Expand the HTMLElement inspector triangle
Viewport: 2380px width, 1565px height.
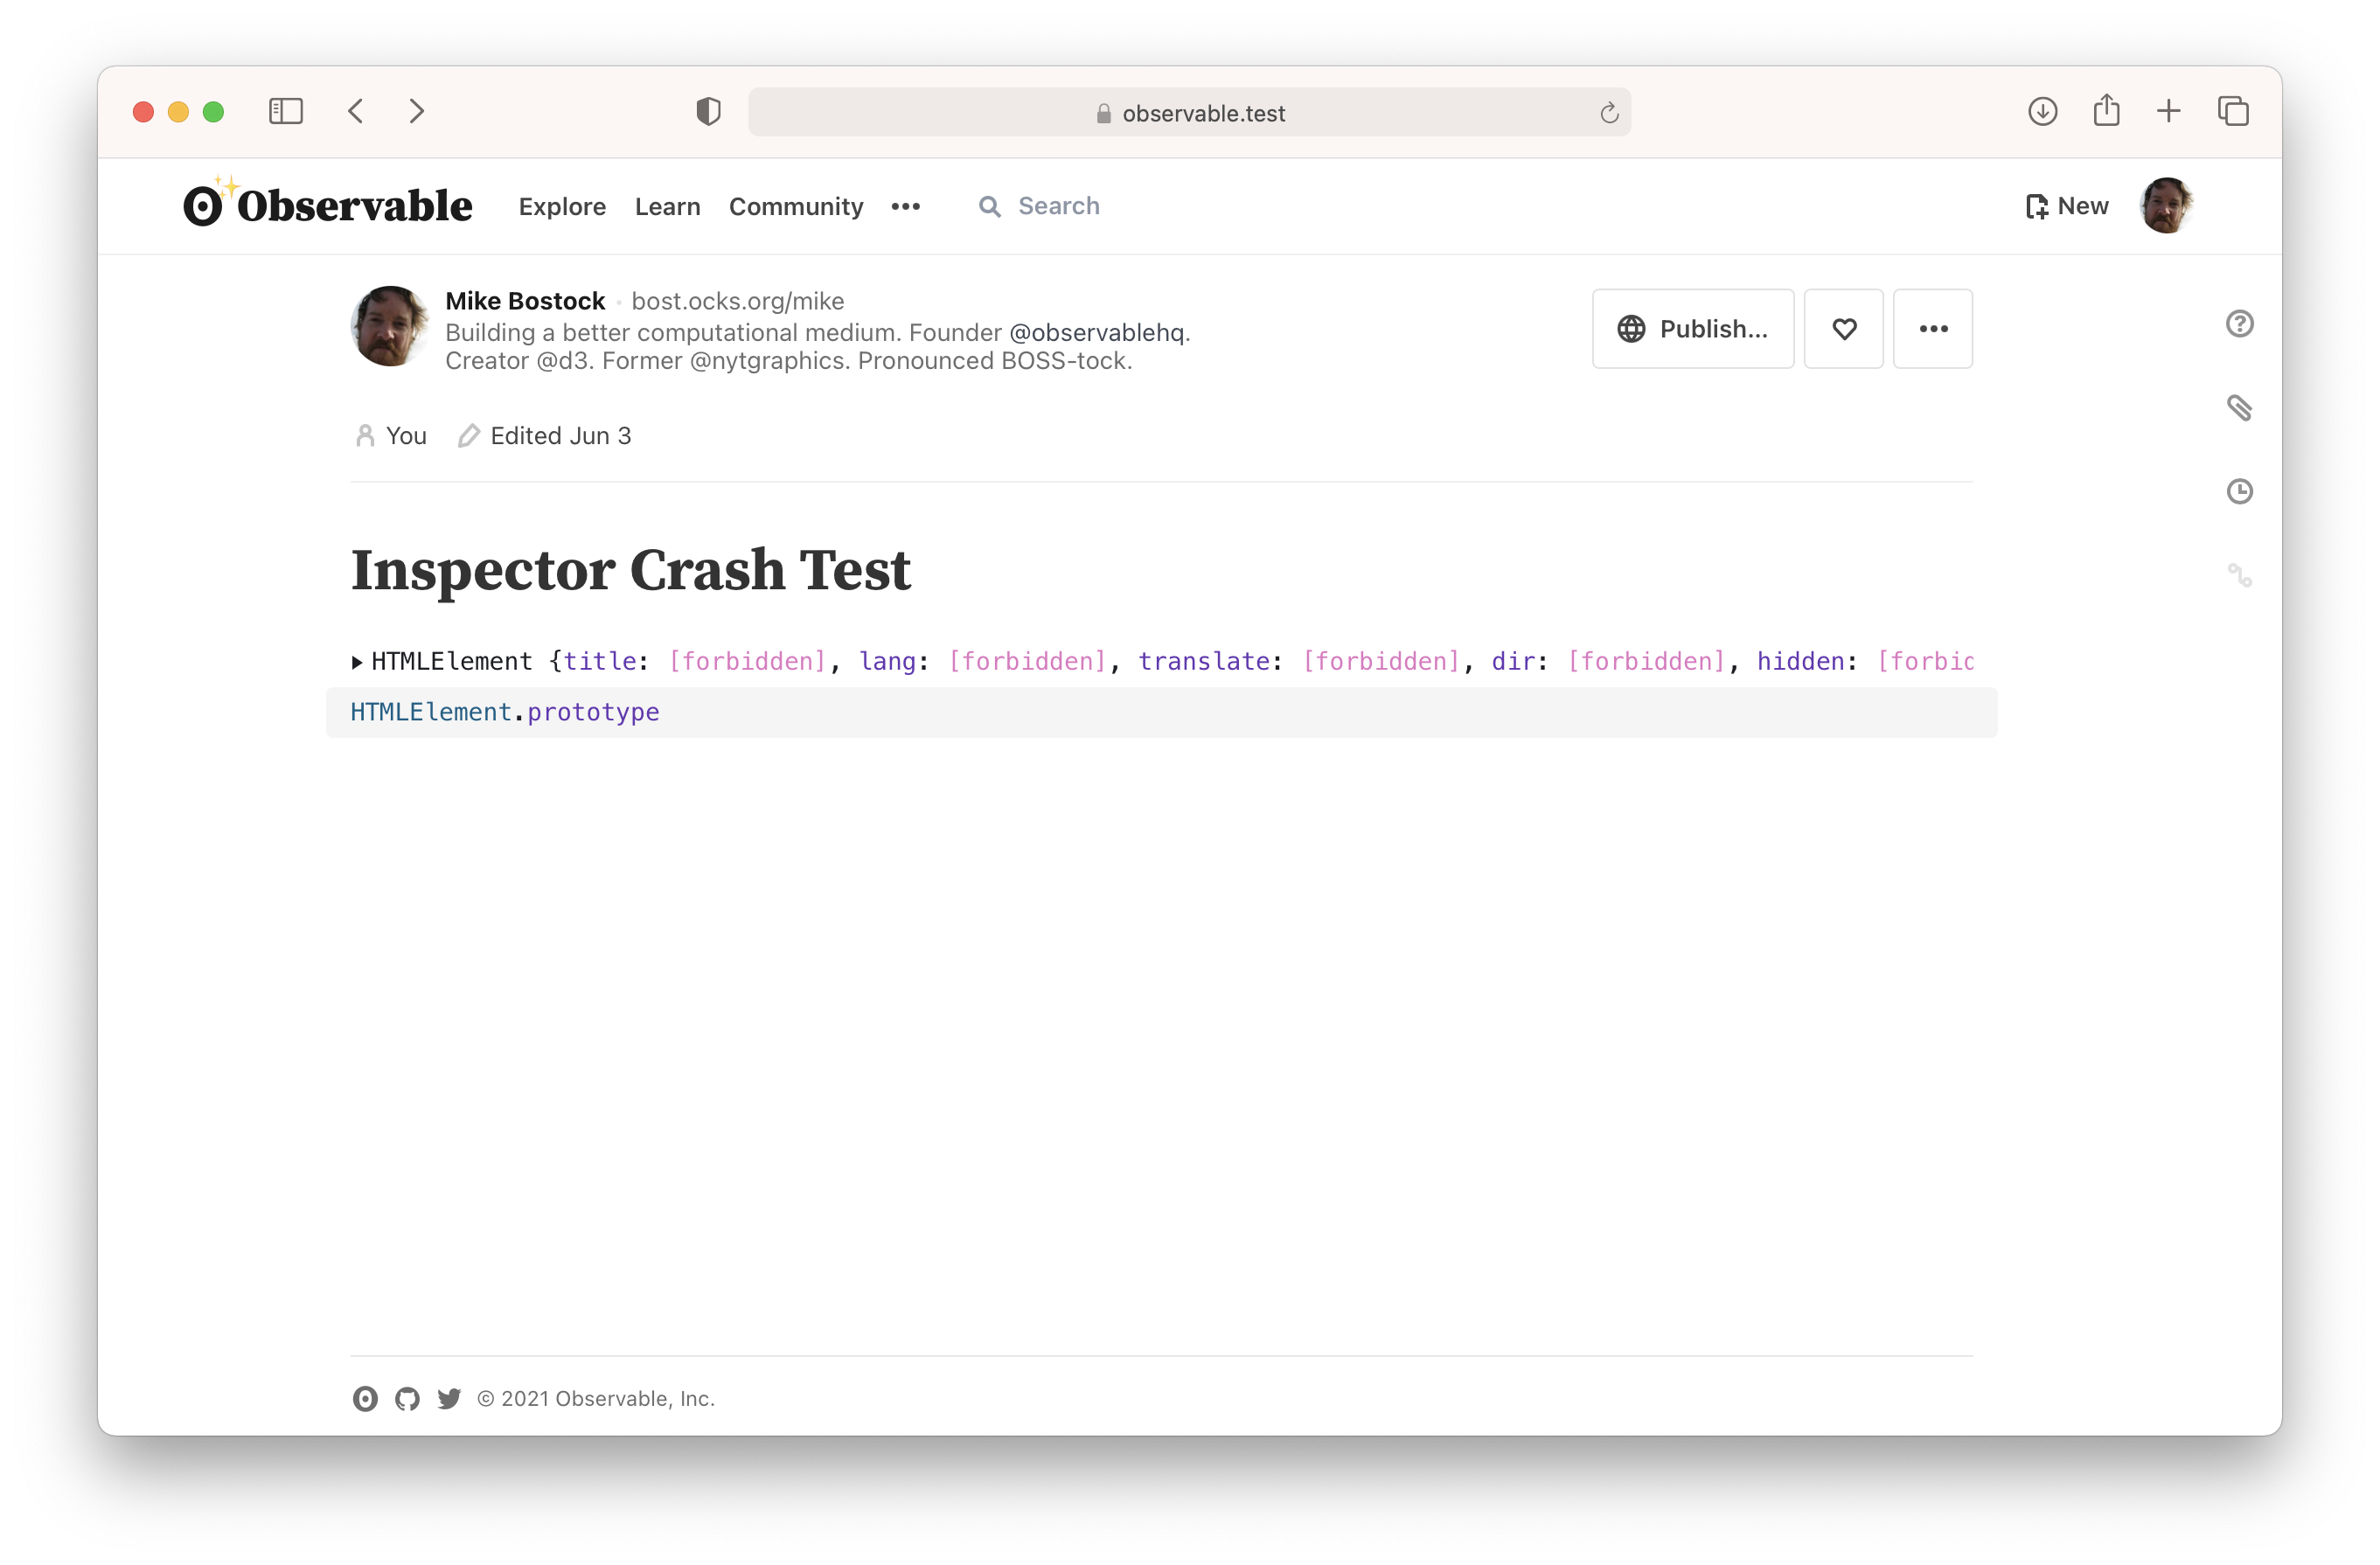(x=357, y=662)
